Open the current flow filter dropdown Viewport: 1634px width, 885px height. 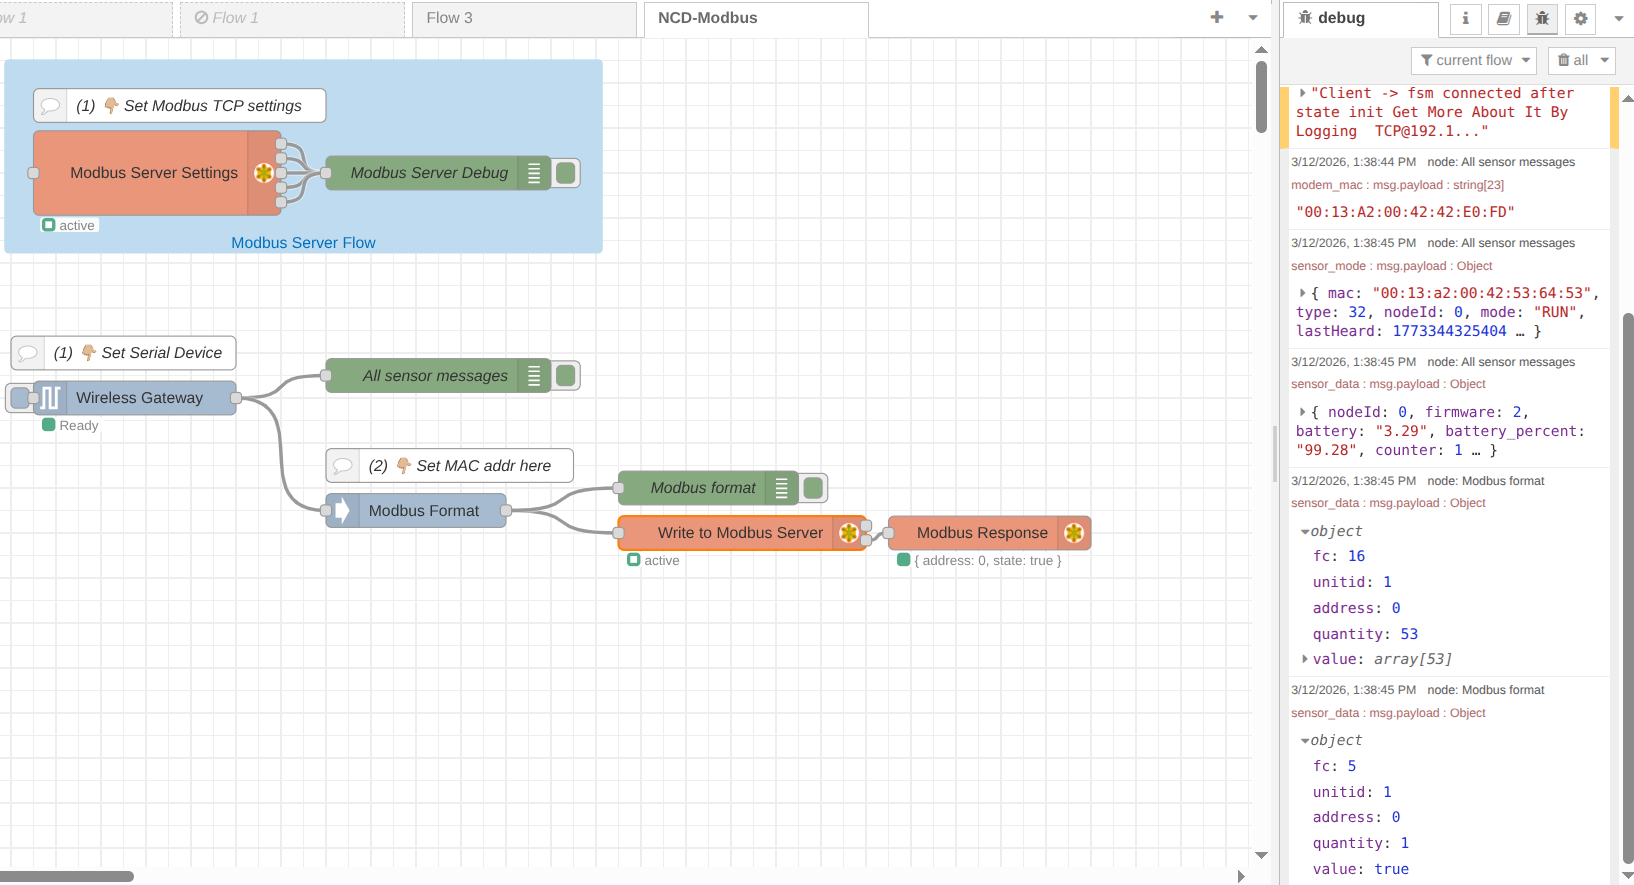(x=1474, y=60)
